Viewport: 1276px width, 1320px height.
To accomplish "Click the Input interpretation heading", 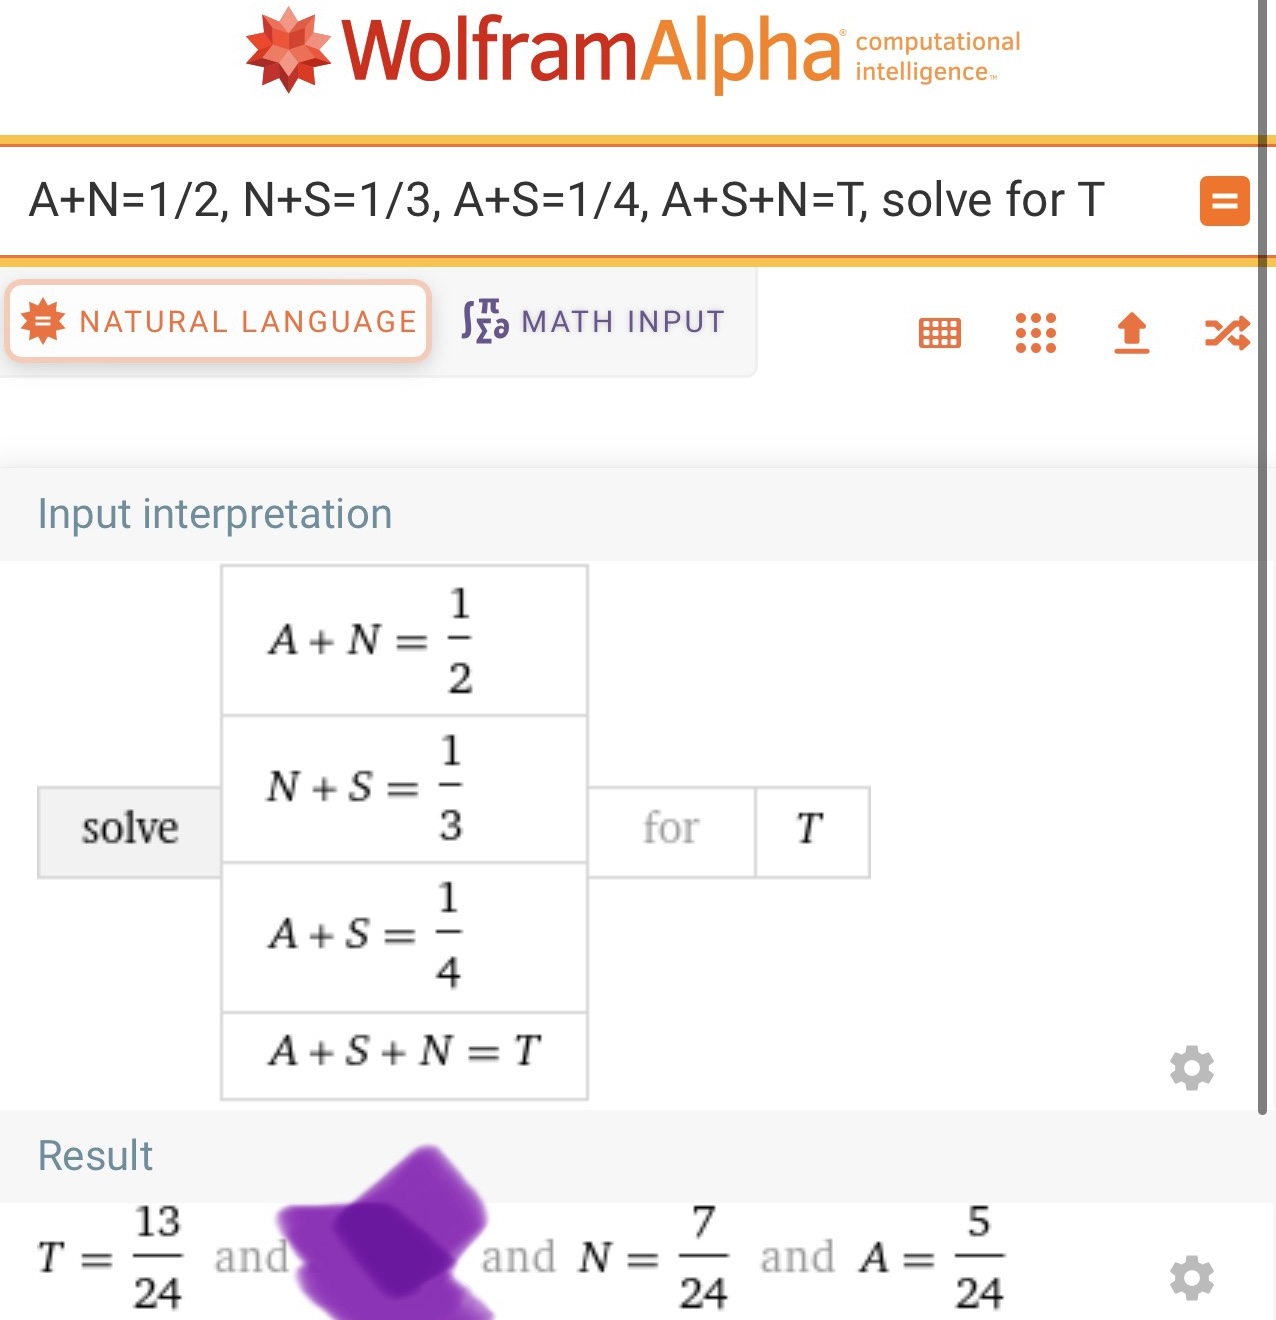I will pyautogui.click(x=215, y=514).
